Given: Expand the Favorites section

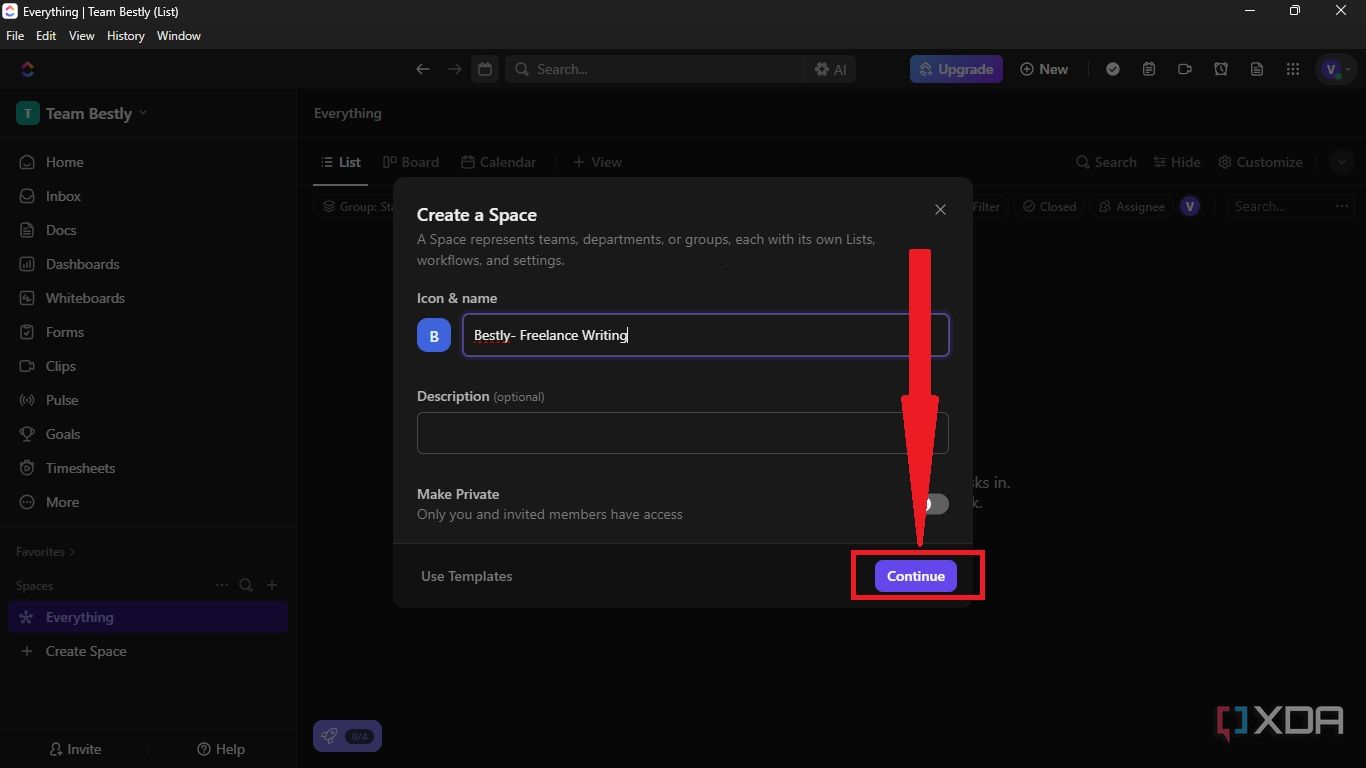Looking at the screenshot, I should tap(45, 552).
